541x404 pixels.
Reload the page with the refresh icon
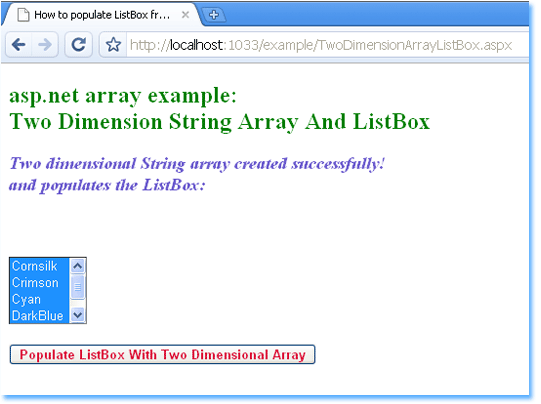(78, 45)
